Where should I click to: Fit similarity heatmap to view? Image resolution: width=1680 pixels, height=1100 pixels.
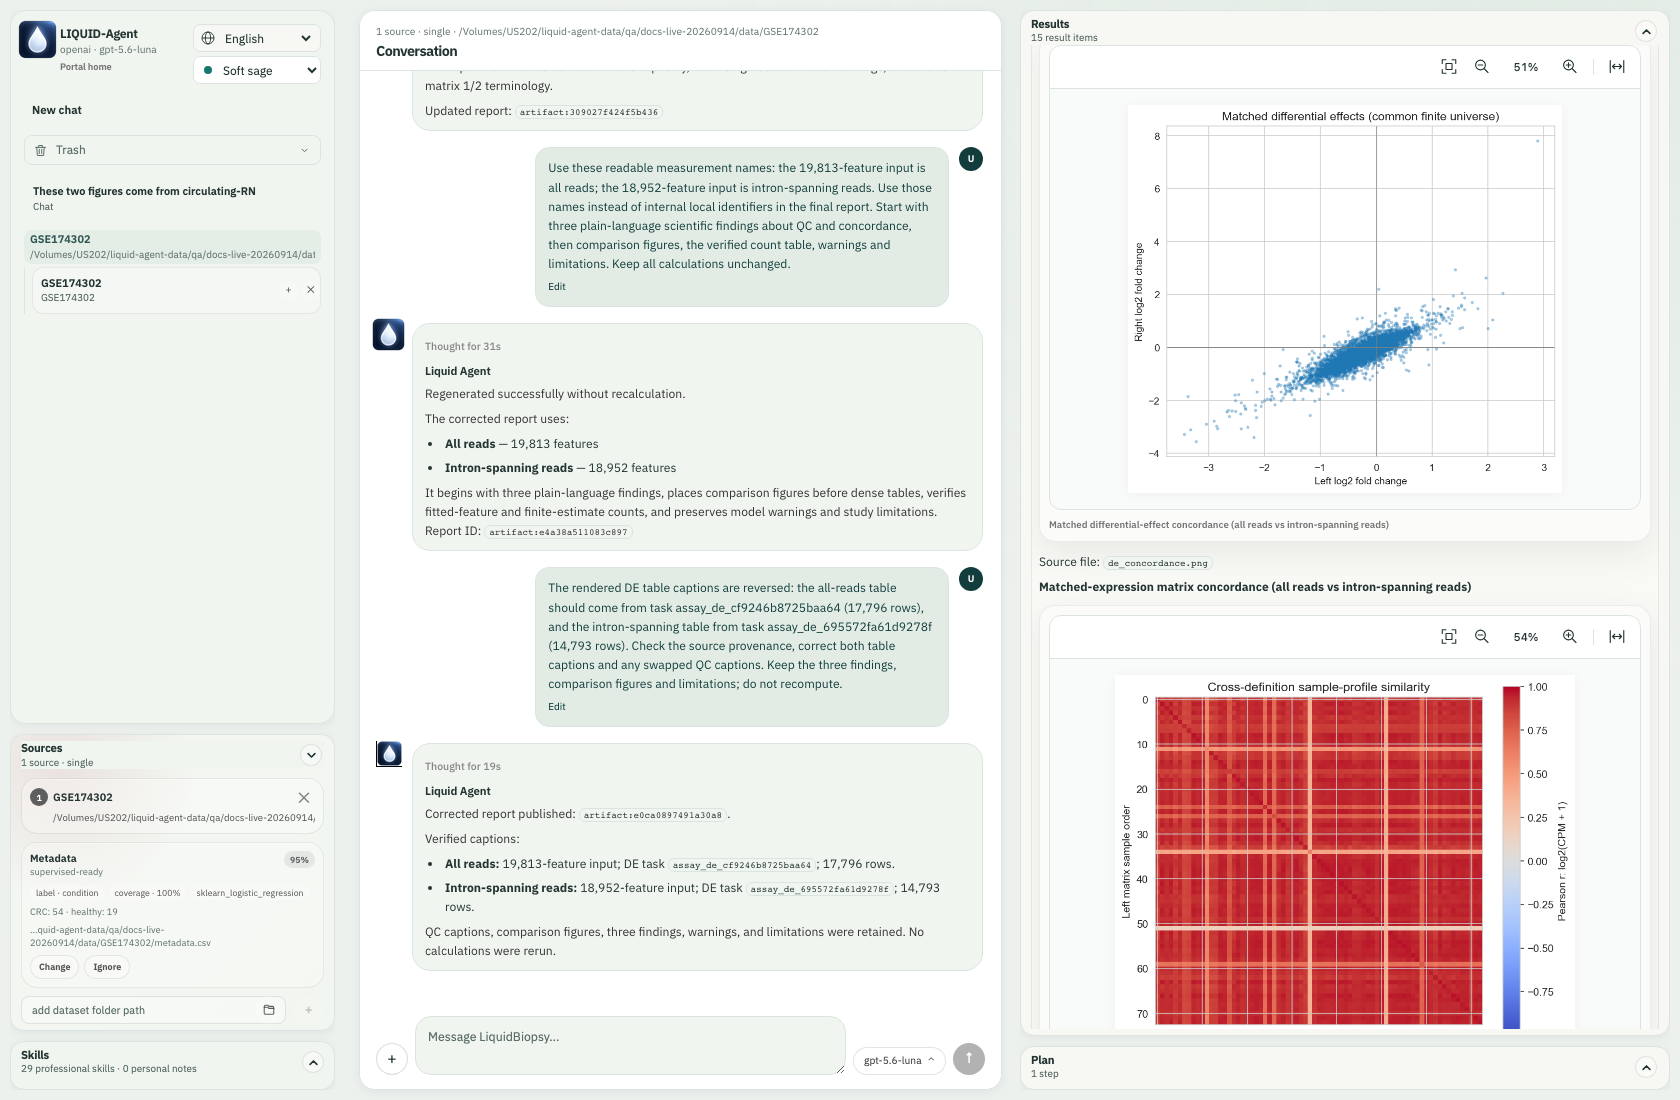tap(1448, 637)
